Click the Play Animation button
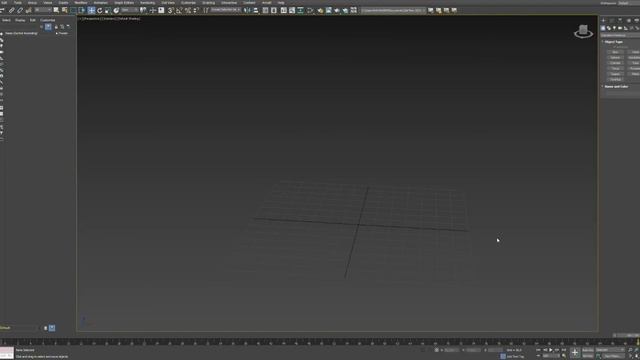The image size is (640, 360). click(x=551, y=350)
